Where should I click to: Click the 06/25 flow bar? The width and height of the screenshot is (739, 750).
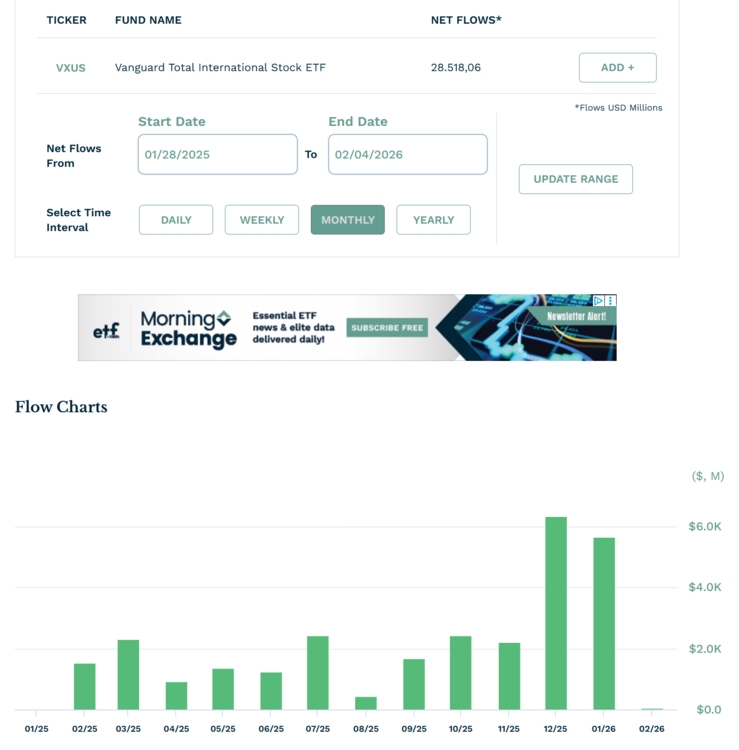(x=271, y=691)
